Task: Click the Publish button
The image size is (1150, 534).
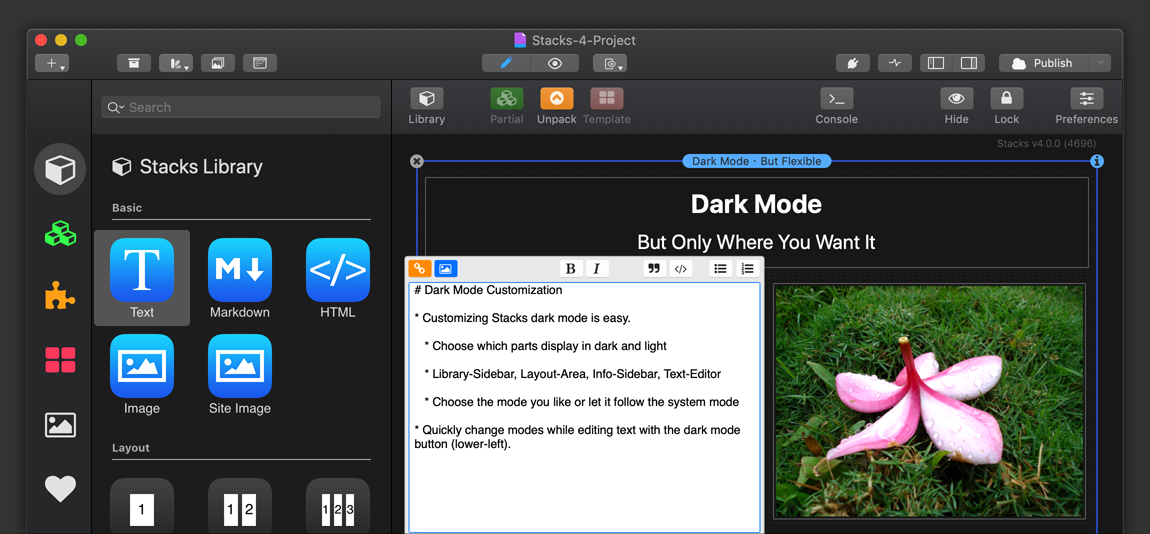Action: pyautogui.click(x=1042, y=63)
